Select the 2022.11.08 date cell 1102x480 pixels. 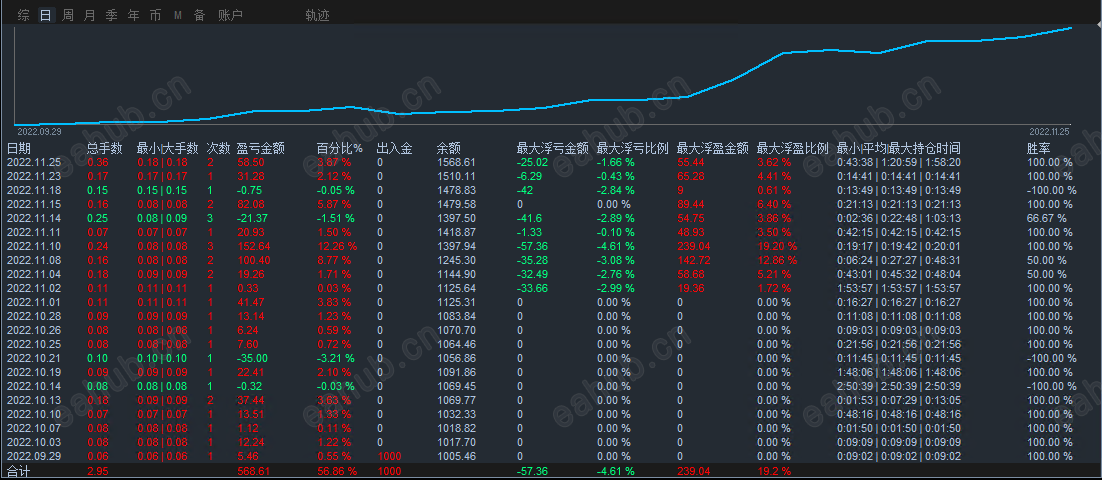[x=32, y=260]
